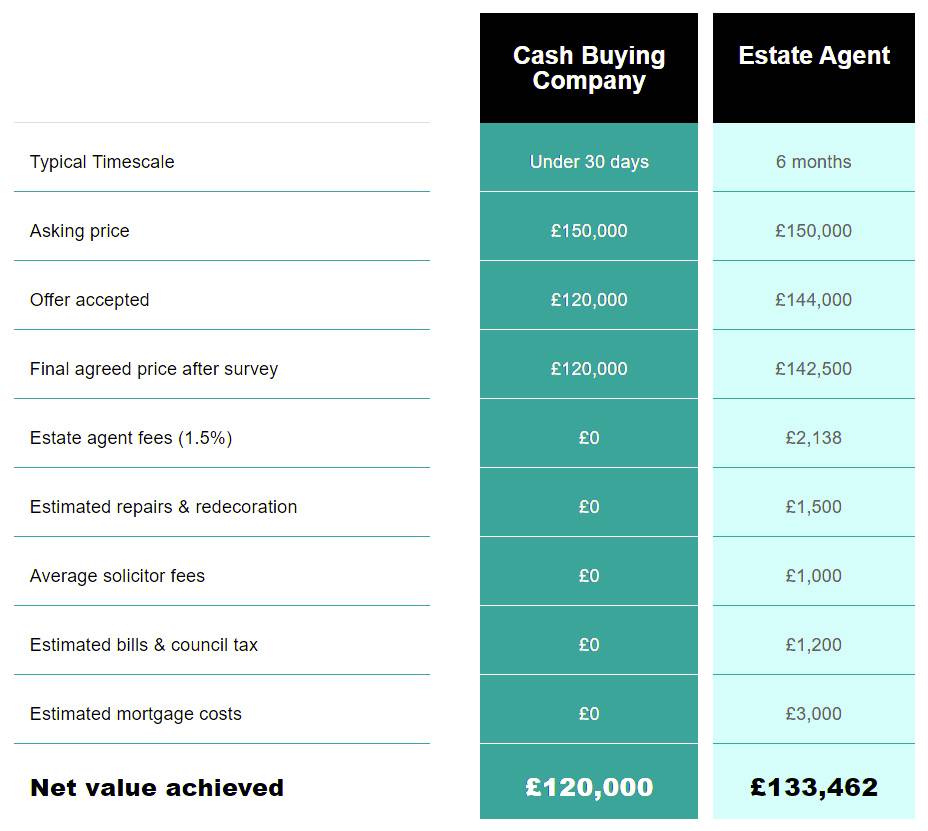
Task: Click the Net value achieved heading
Action: click(157, 788)
